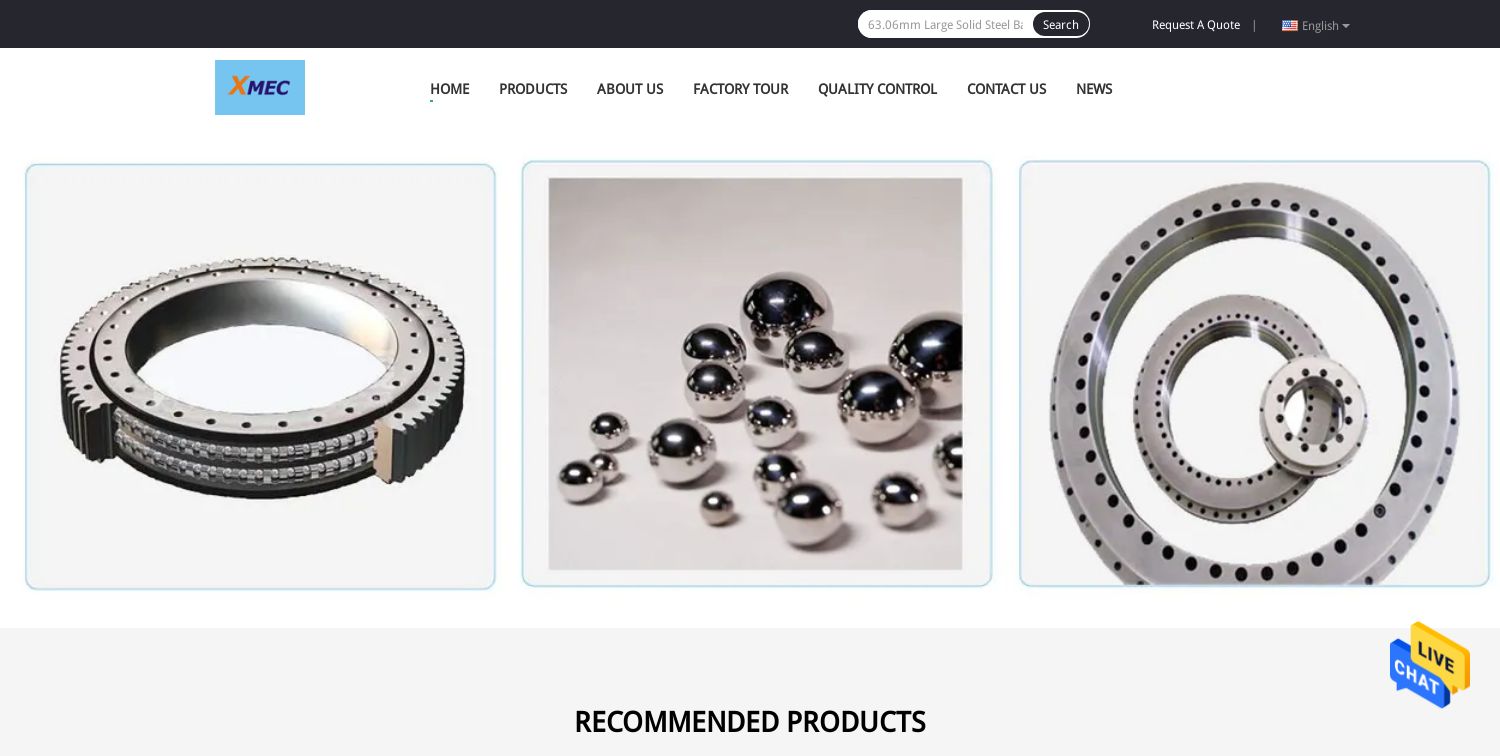Open the Products menu
1500x756 pixels.
[x=533, y=89]
